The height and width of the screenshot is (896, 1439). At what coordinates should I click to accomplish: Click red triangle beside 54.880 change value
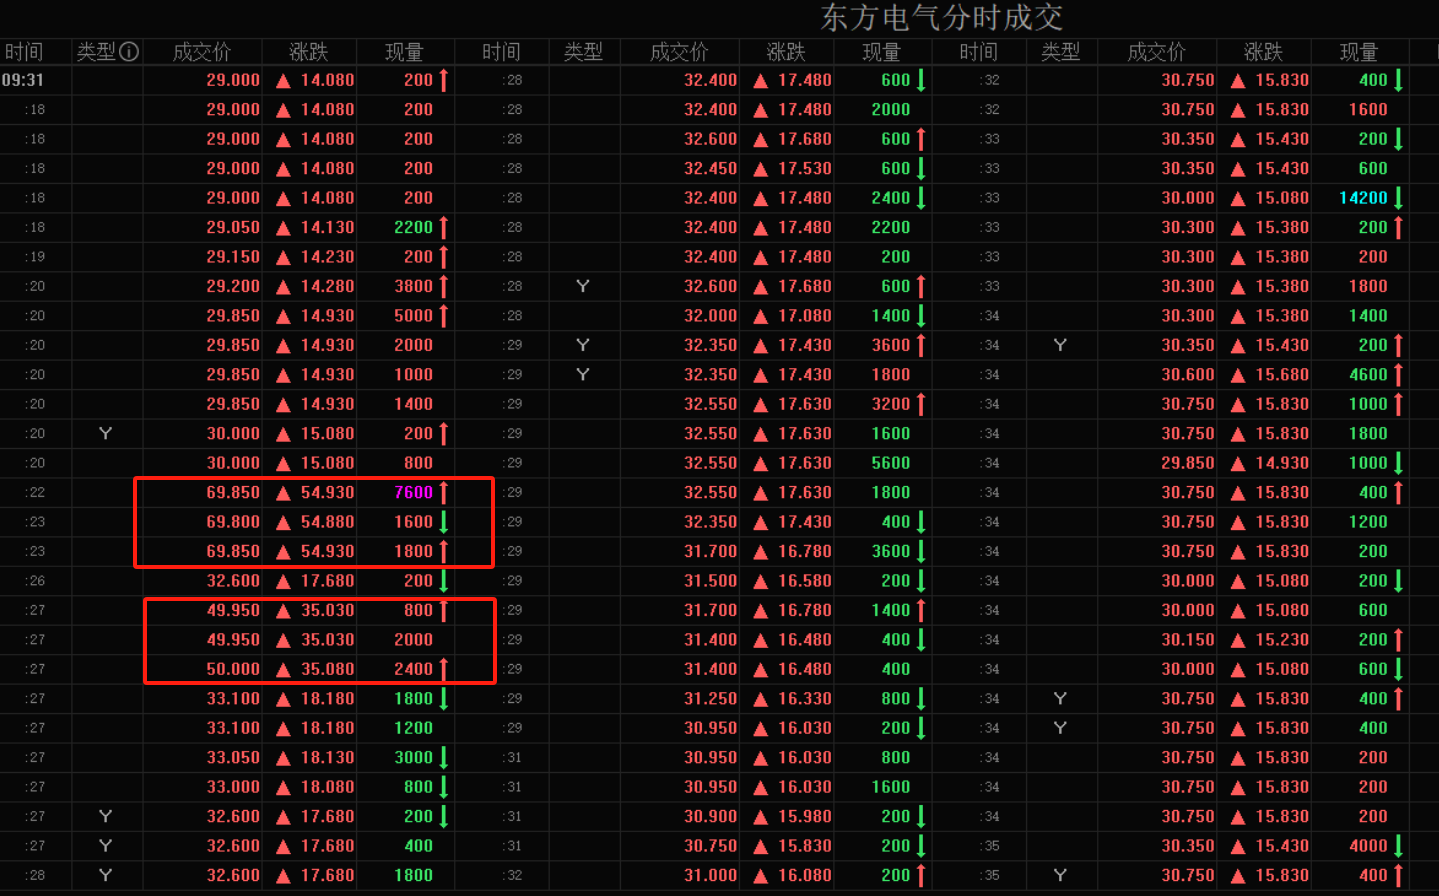(x=283, y=522)
